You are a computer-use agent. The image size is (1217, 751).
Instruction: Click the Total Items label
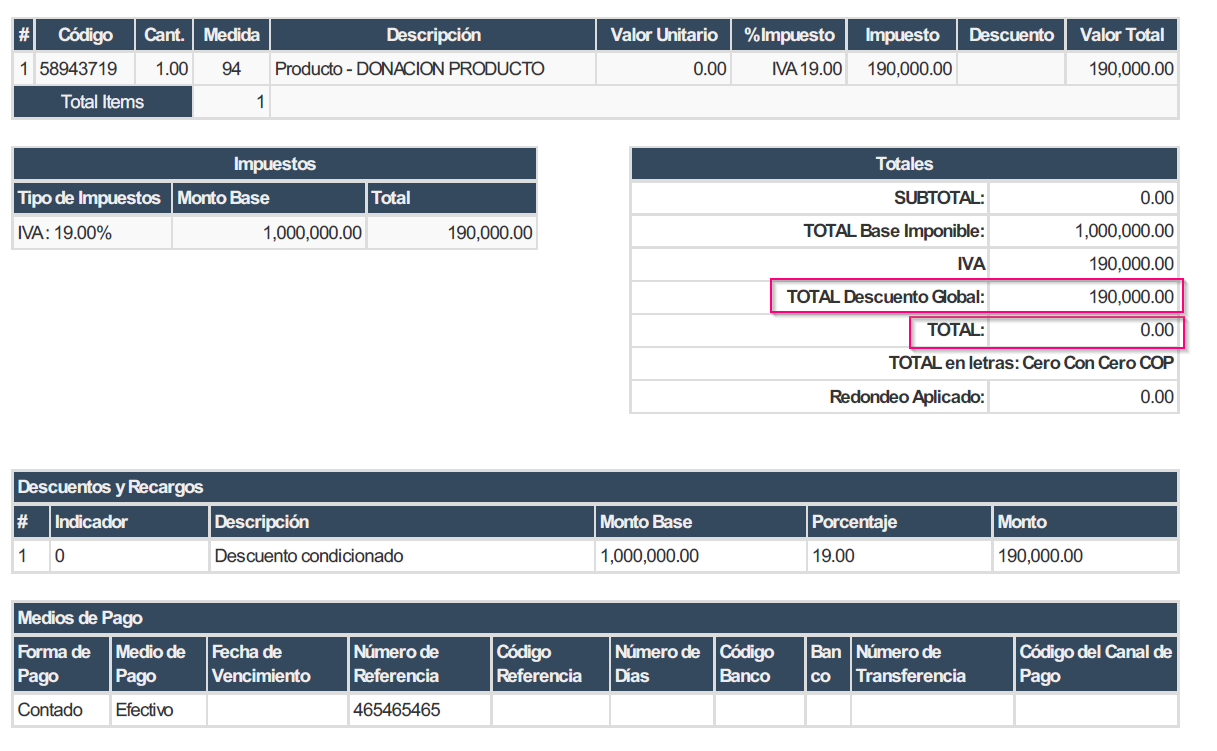102,102
